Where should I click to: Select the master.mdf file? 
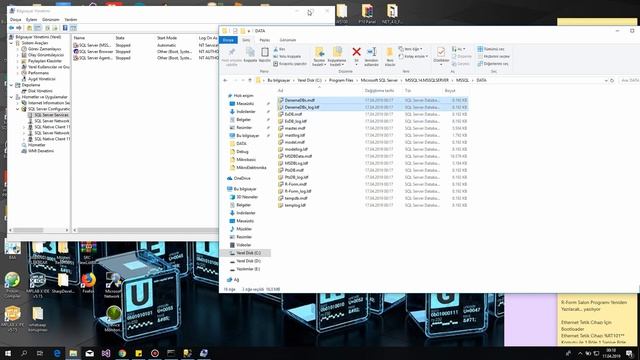pos(295,128)
